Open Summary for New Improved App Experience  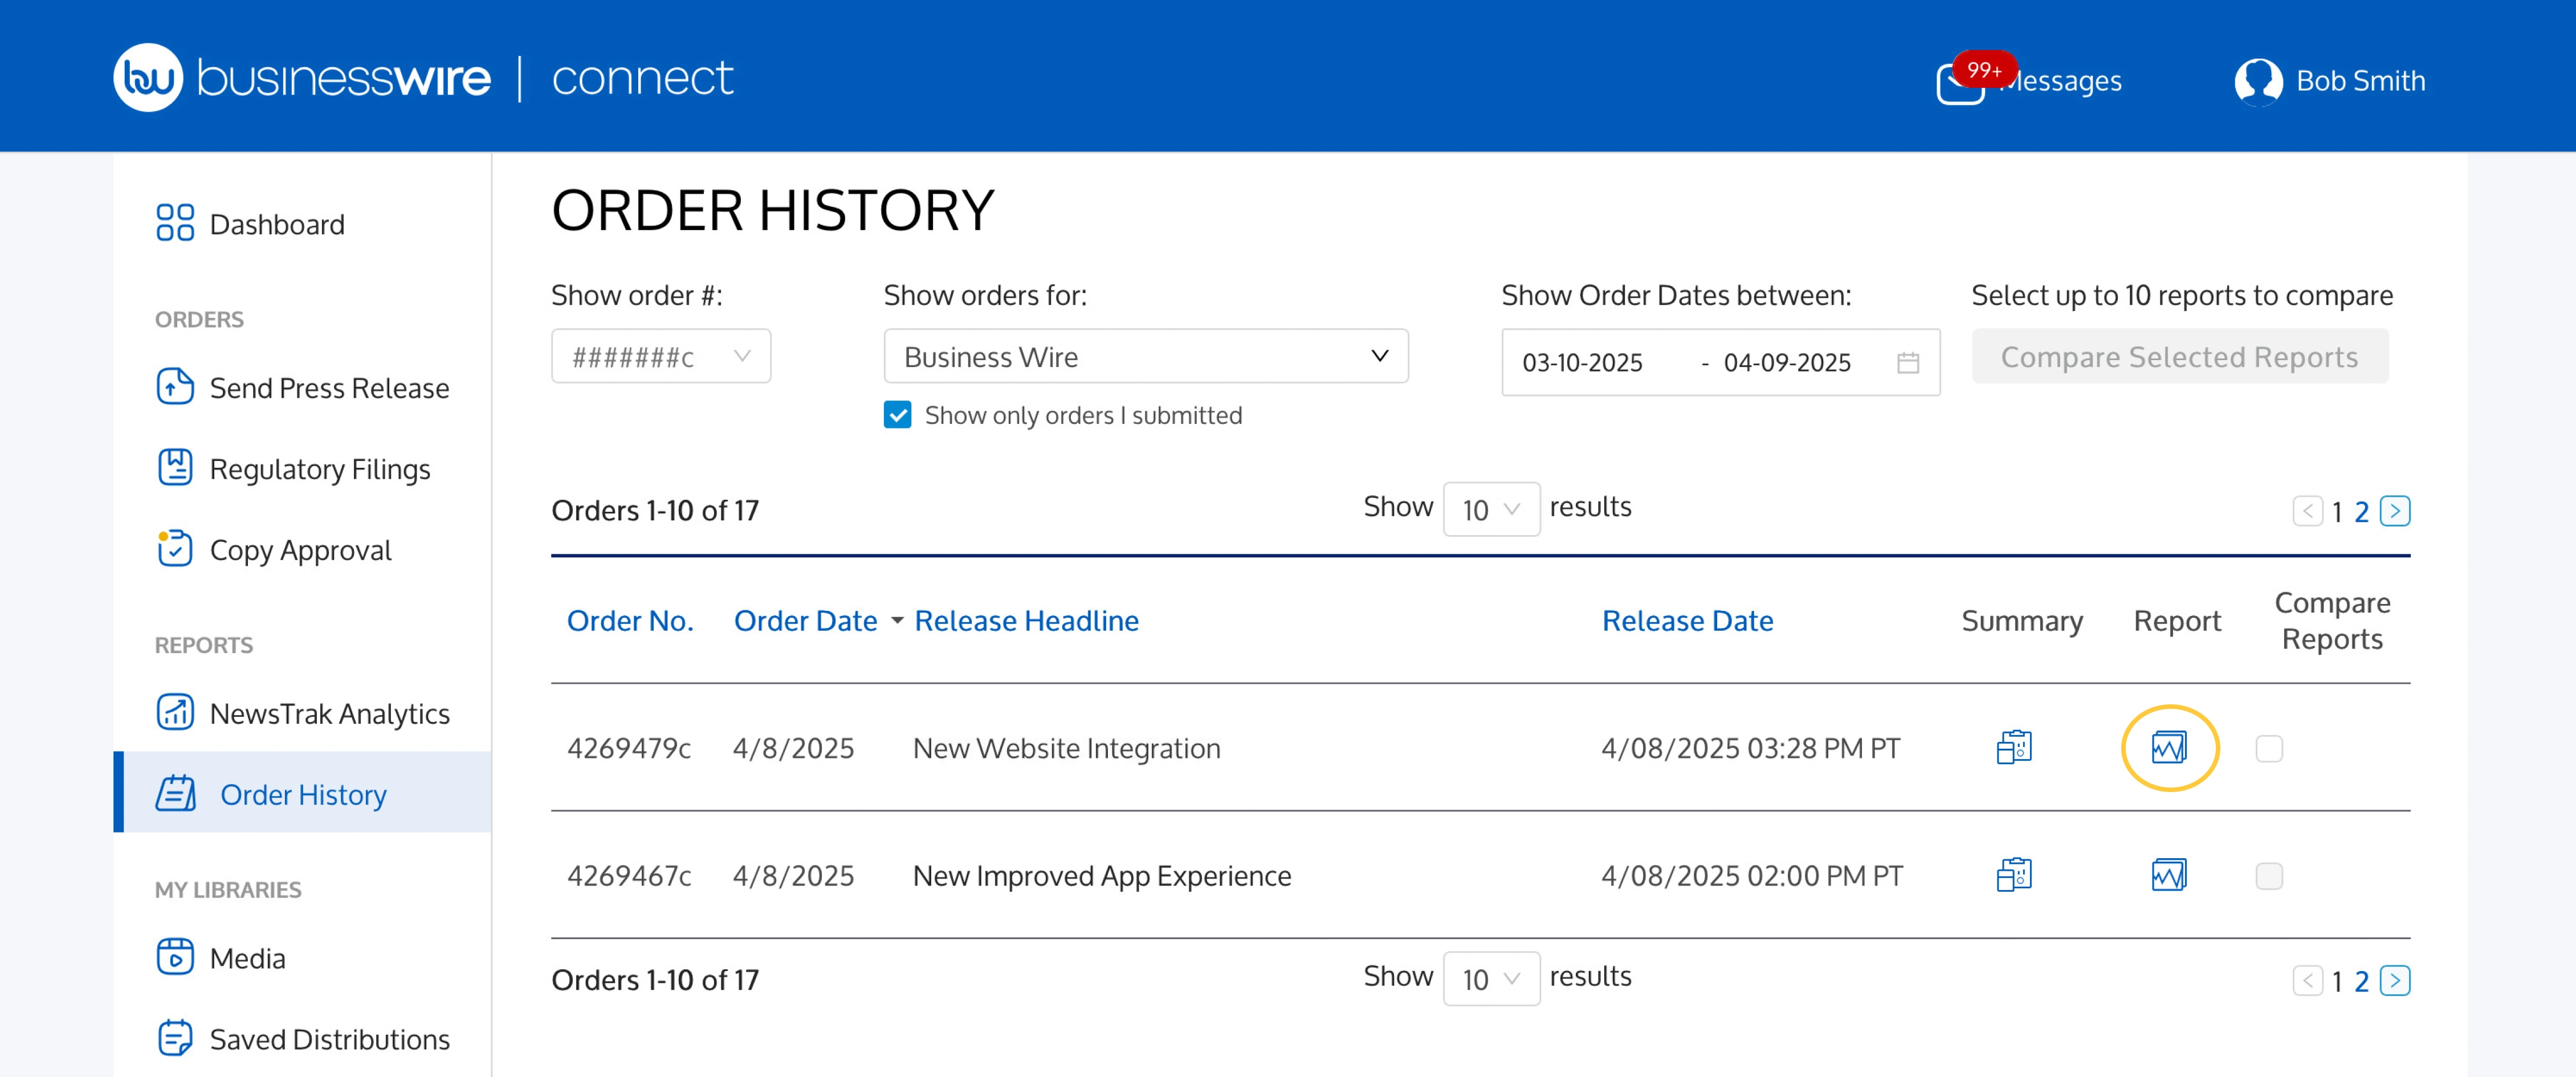pyautogui.click(x=2014, y=875)
